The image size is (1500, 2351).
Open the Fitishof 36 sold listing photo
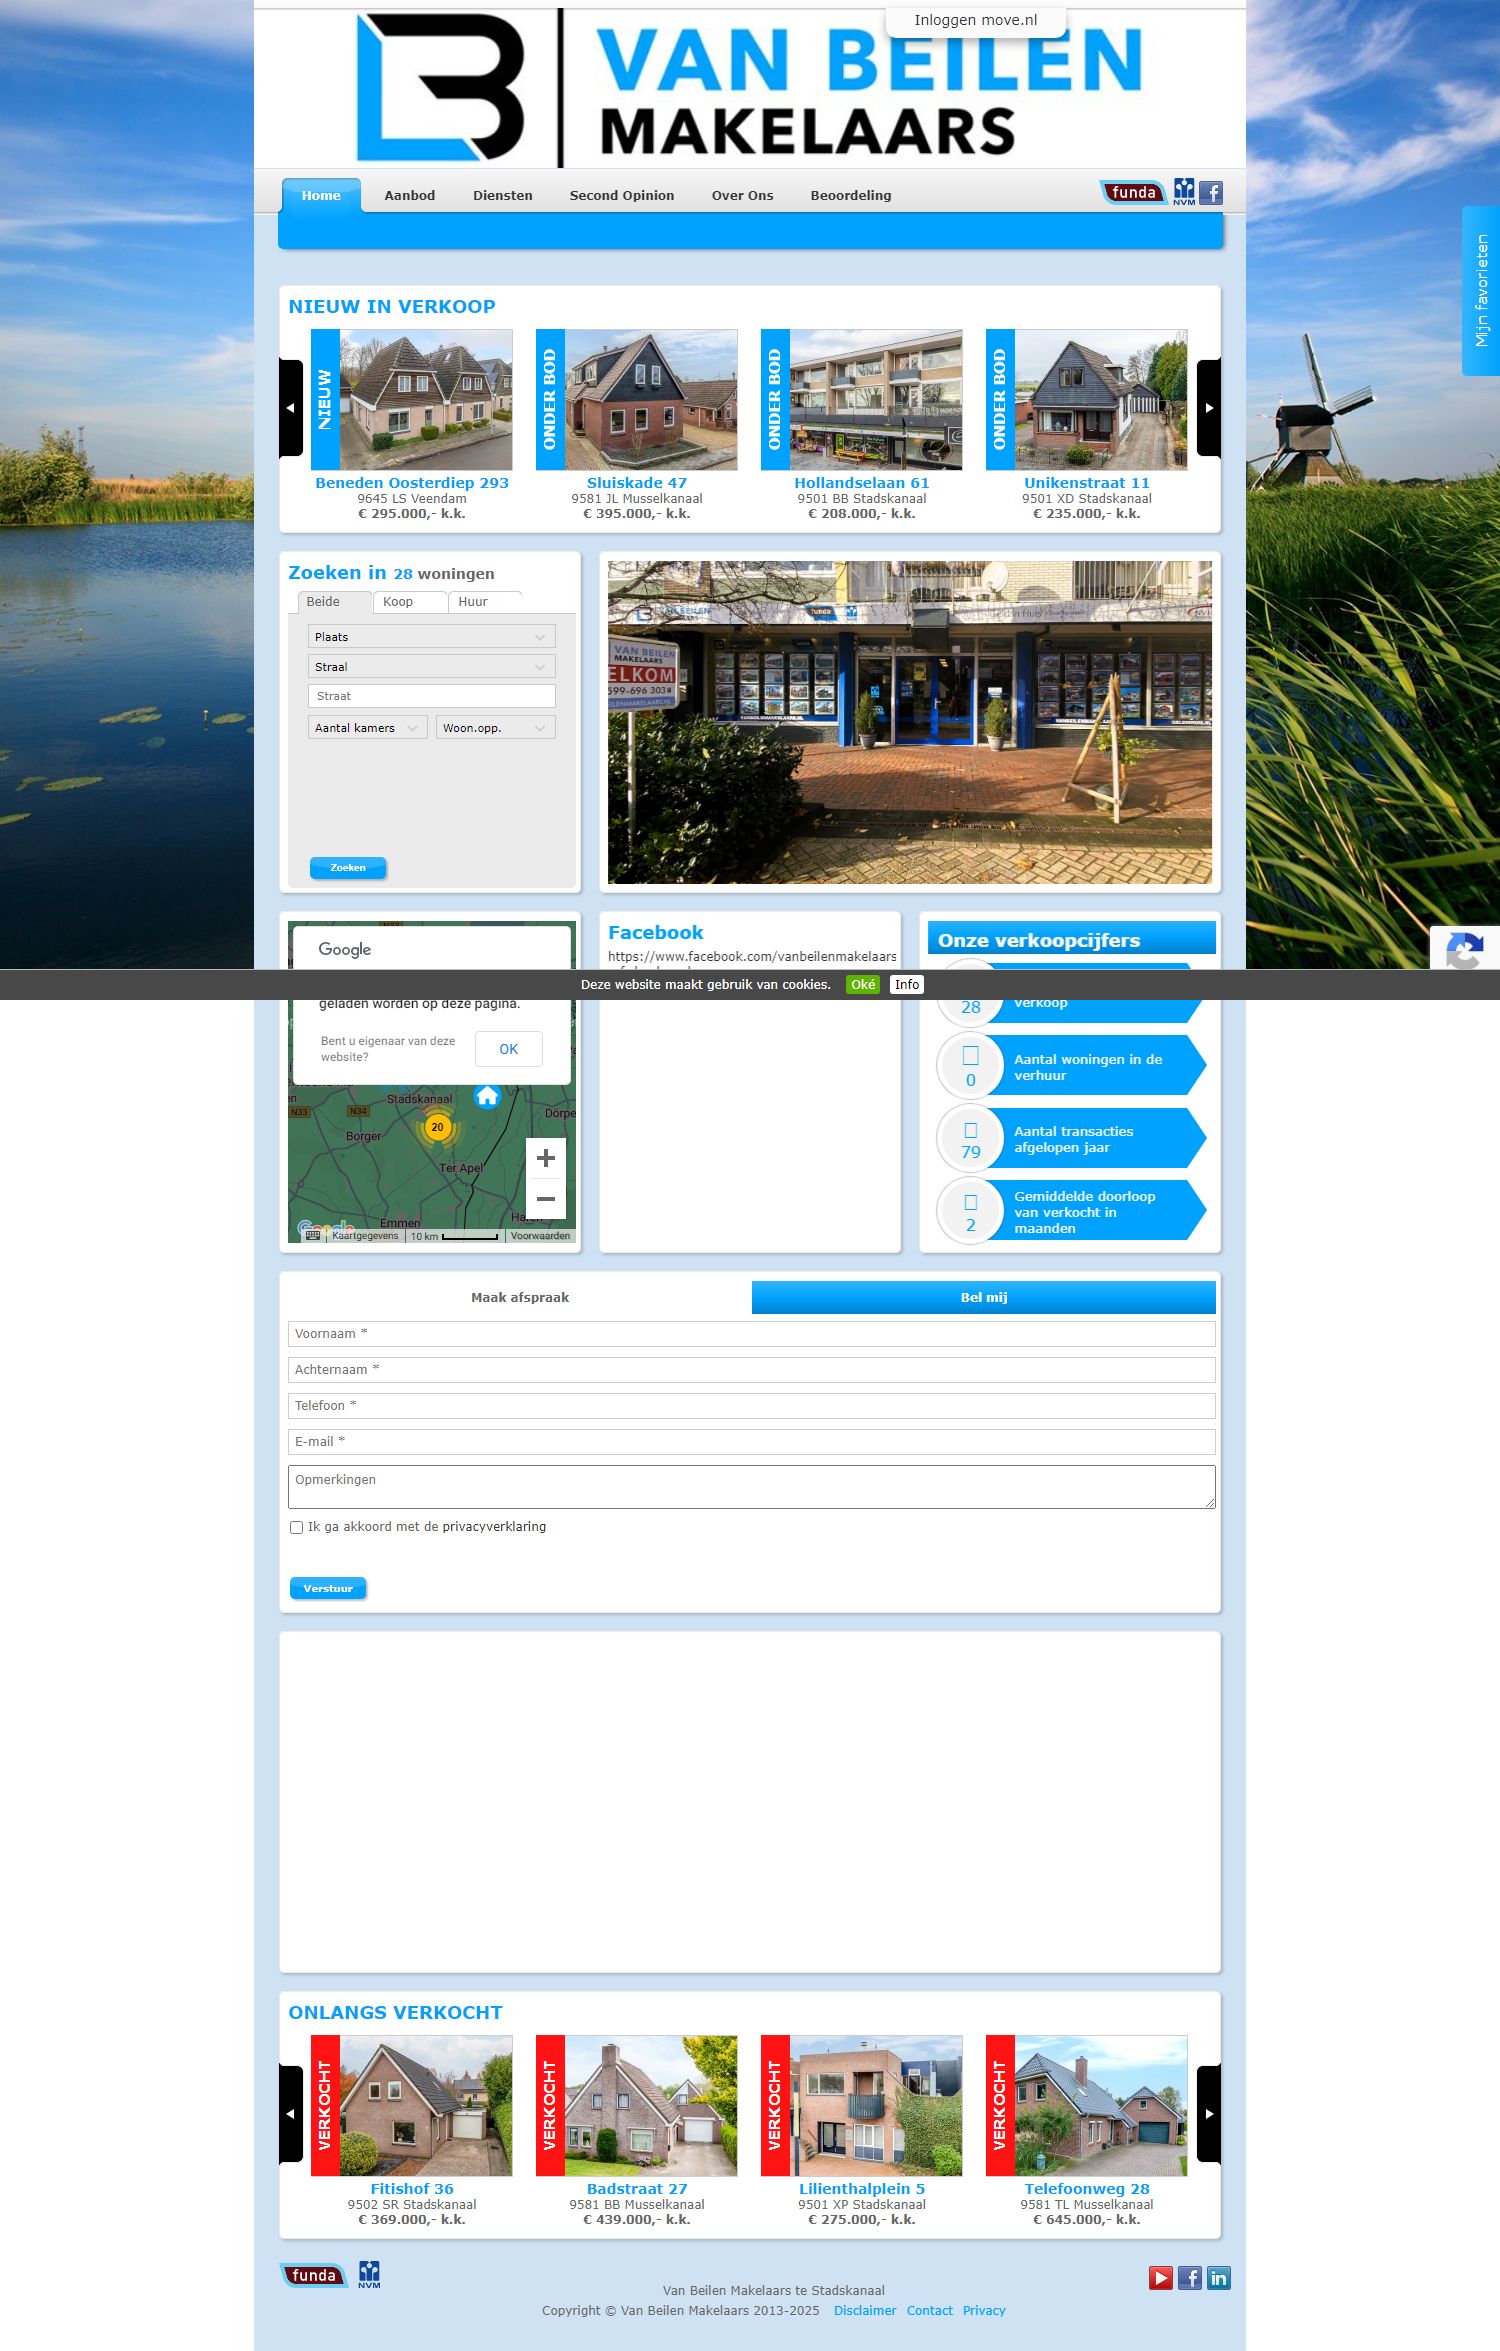412,2106
